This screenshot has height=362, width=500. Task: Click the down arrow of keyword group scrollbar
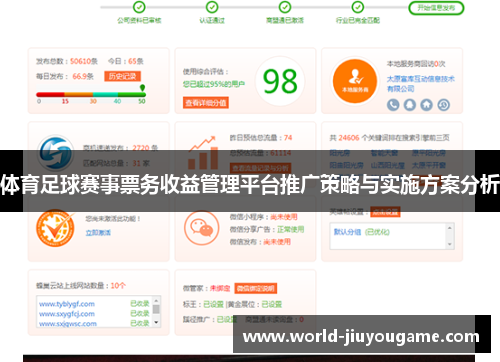click(x=449, y=244)
